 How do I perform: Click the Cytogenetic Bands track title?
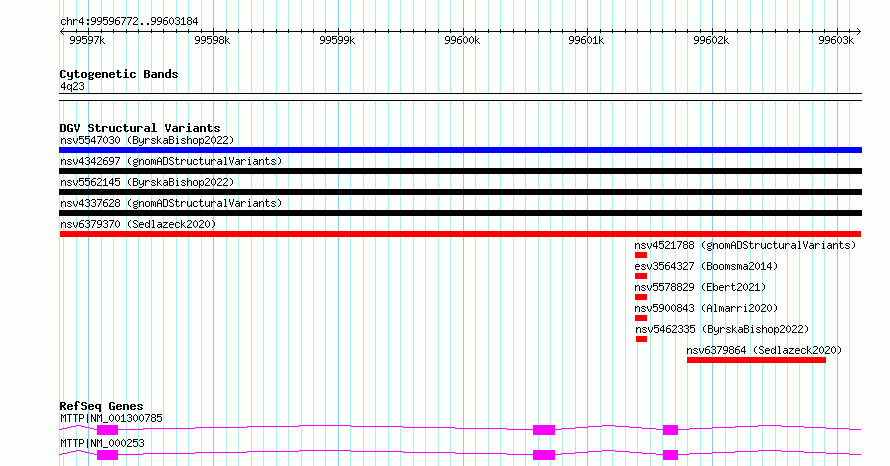point(119,74)
